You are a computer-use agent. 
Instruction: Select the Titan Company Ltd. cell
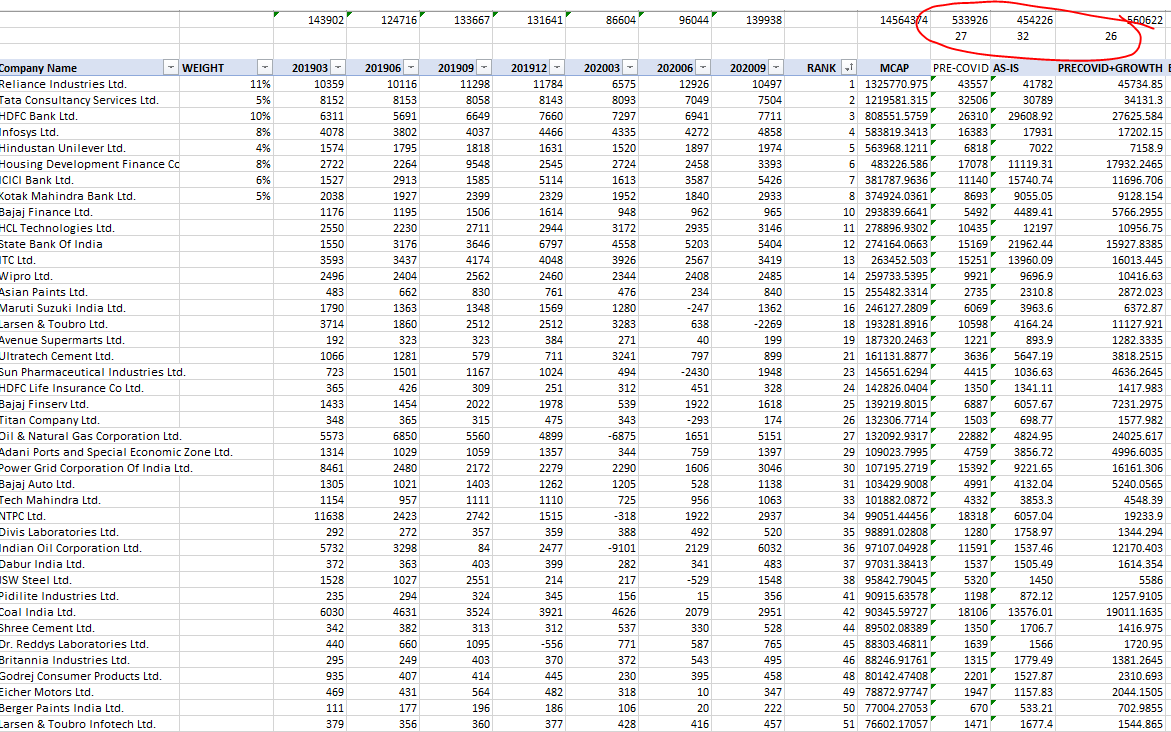pos(90,420)
